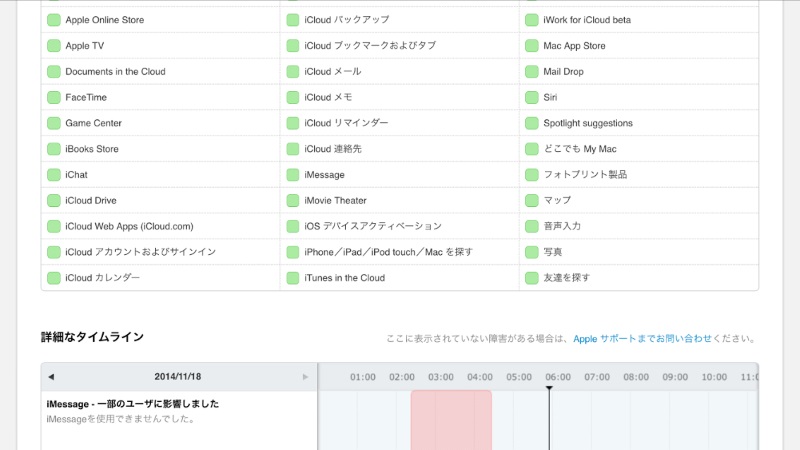This screenshot has width=800, height=450.
Task: Click status icon next to Documents in the Cloud
Action: pyautogui.click(x=54, y=71)
